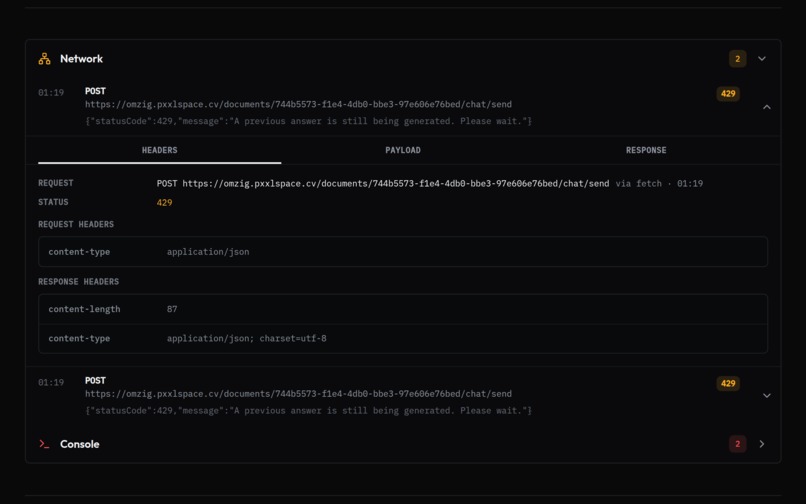Click the response content-type header key
This screenshot has height=504, width=806.
79,338
